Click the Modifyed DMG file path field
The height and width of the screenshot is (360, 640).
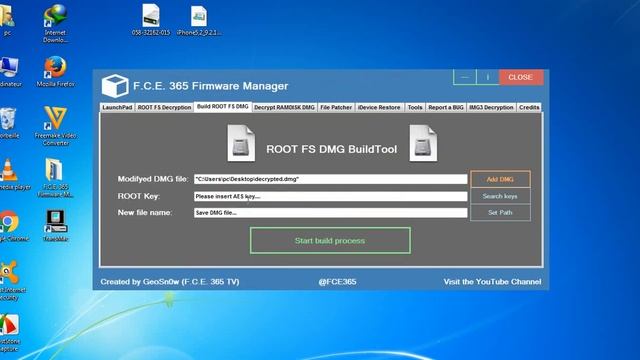tap(331, 179)
